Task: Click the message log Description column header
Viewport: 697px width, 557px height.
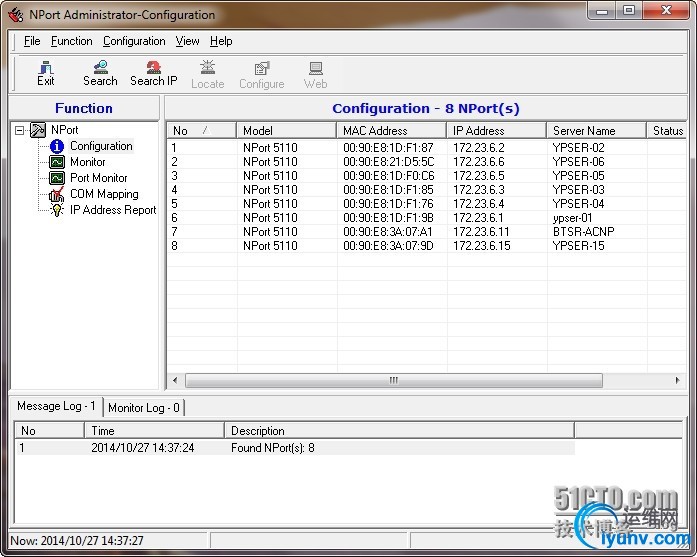Action: (400, 431)
